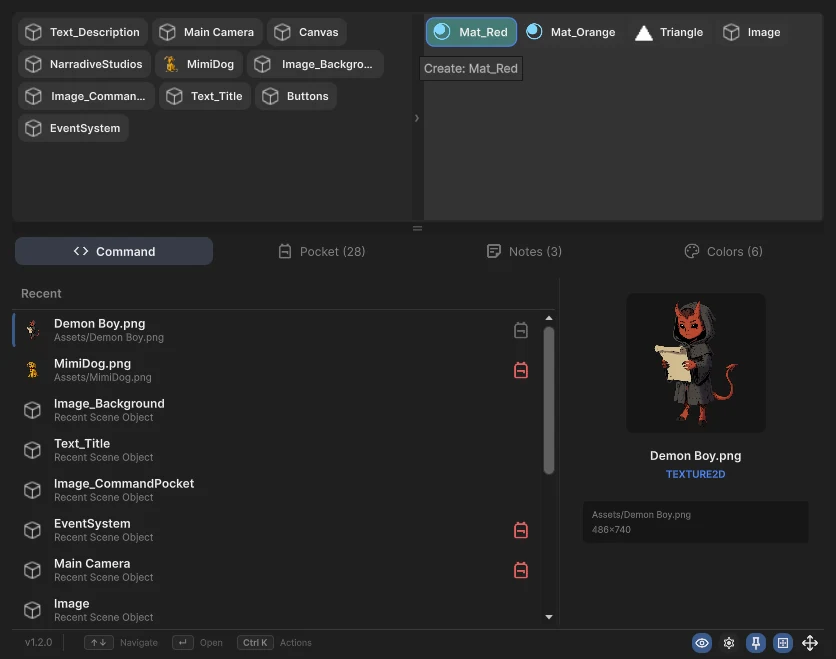The height and width of the screenshot is (659, 836).
Task: Click the TEXTURE2D type label
Action: [695, 474]
